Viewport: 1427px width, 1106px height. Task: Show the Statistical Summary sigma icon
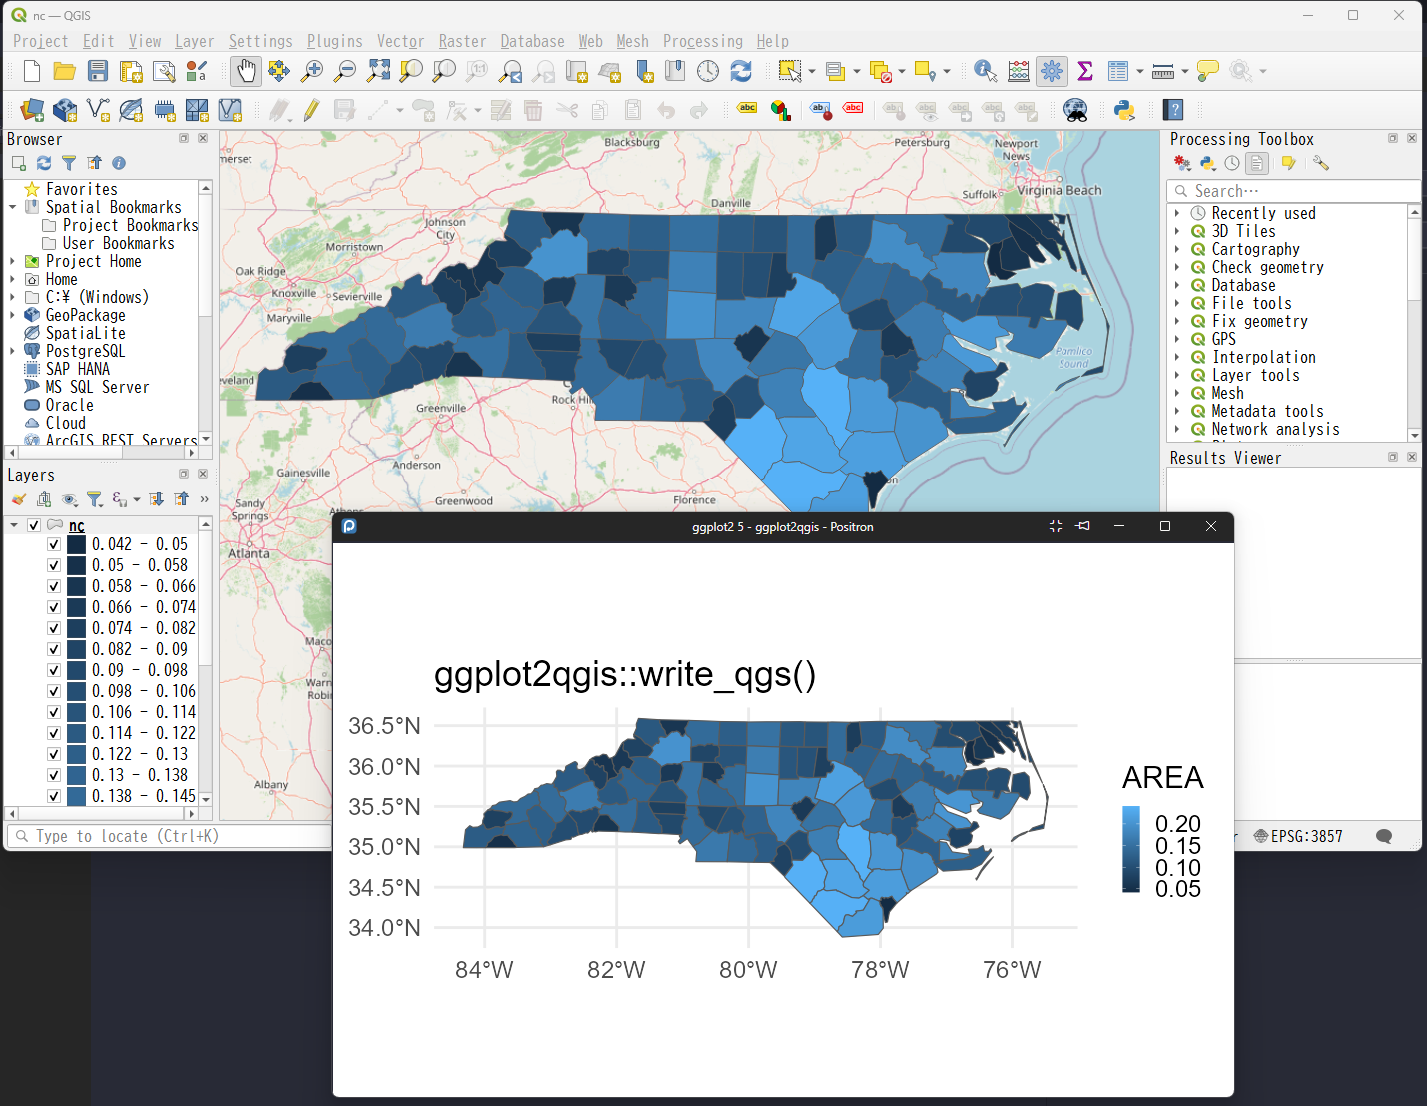point(1085,71)
